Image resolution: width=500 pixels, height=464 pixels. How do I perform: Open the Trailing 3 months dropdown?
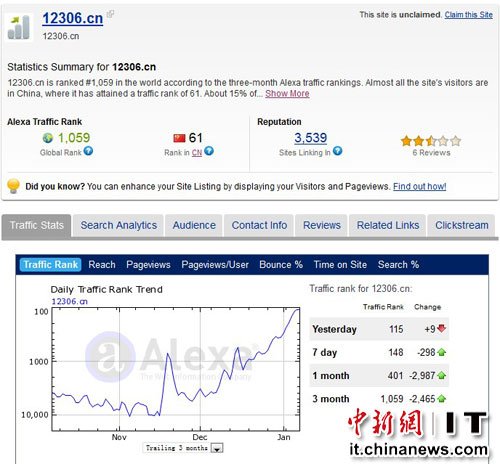click(183, 448)
